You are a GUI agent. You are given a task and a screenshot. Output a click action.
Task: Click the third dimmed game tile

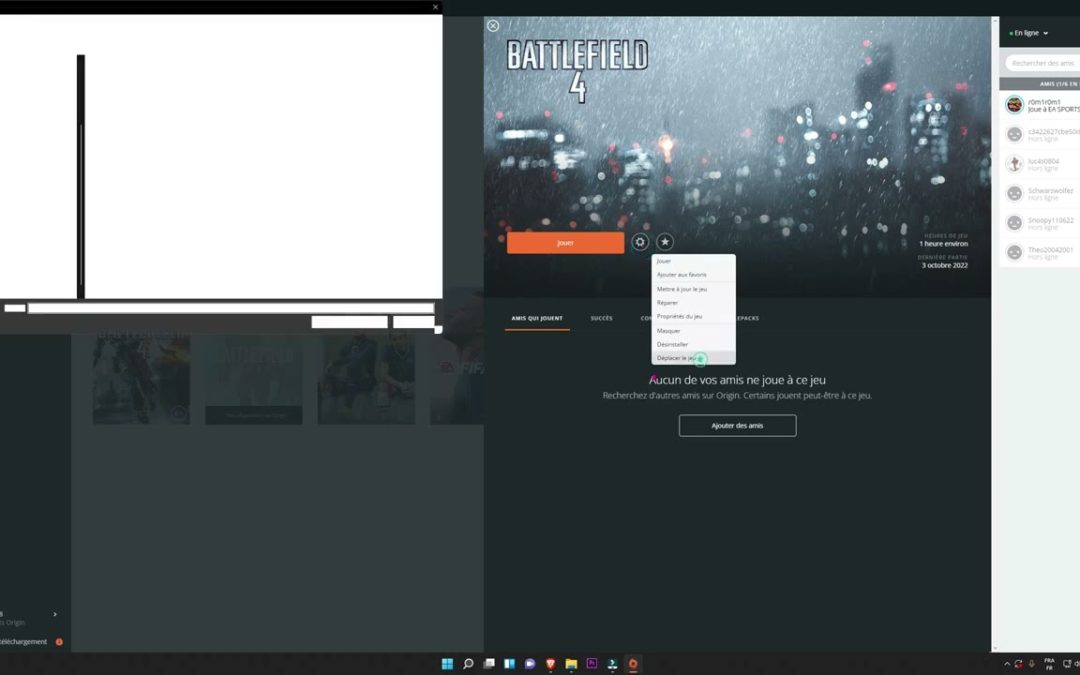[366, 377]
